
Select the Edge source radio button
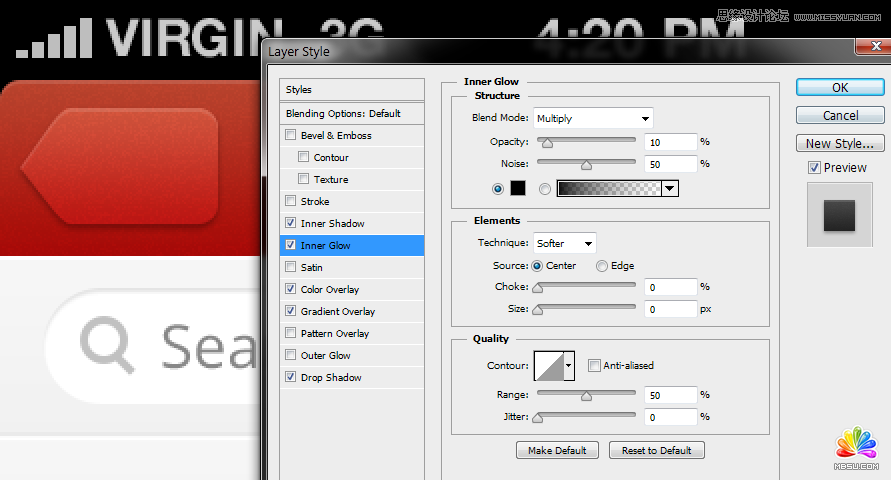[x=602, y=266]
